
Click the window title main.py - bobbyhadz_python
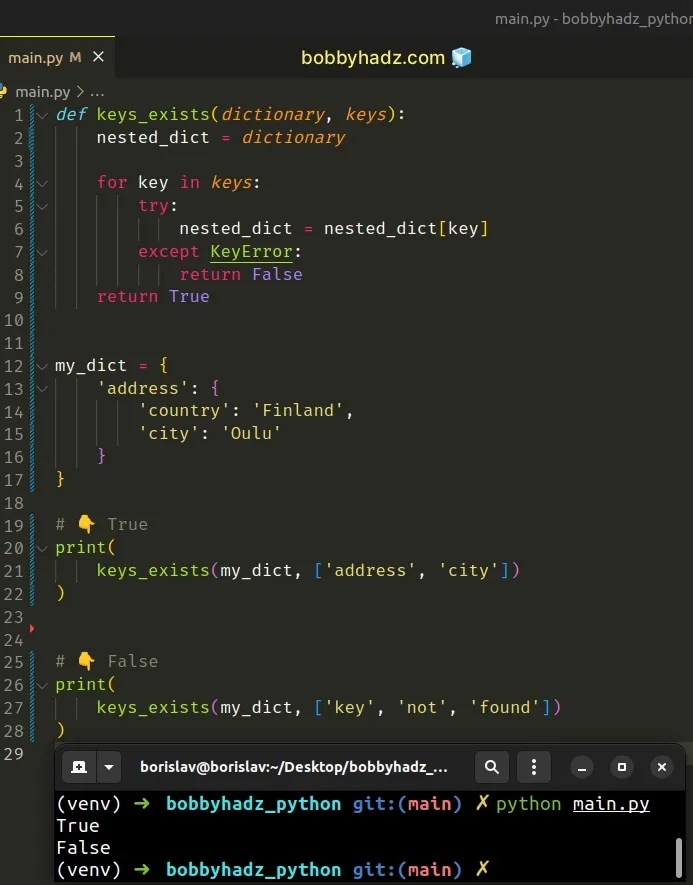[x=594, y=19]
